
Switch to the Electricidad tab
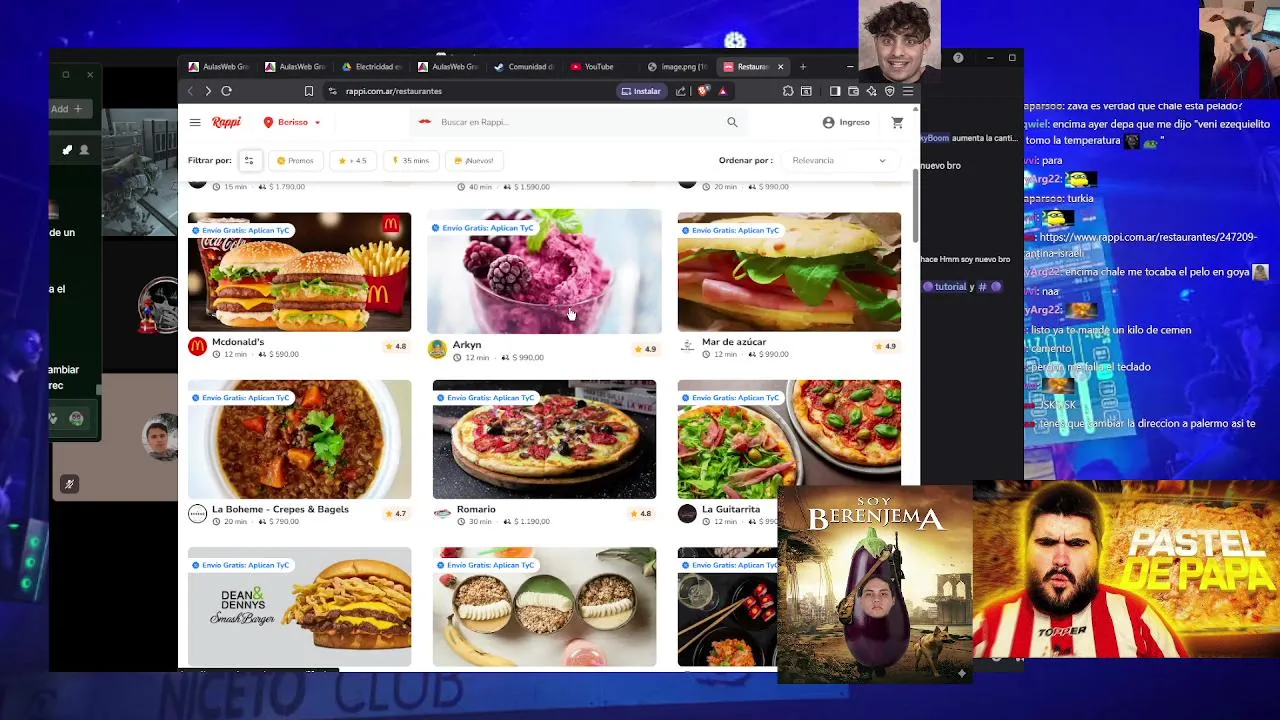tap(371, 67)
